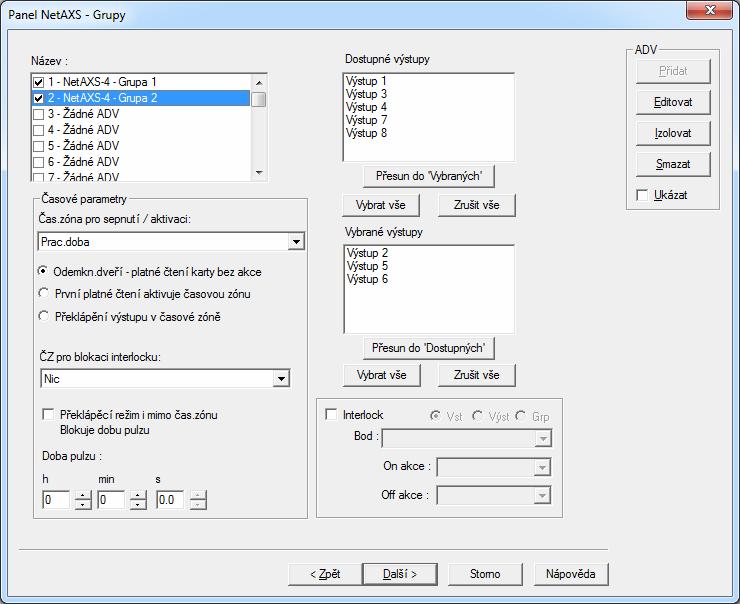
Task: Select the '5 - Žádné ADV' row text
Action: [x=84, y=146]
